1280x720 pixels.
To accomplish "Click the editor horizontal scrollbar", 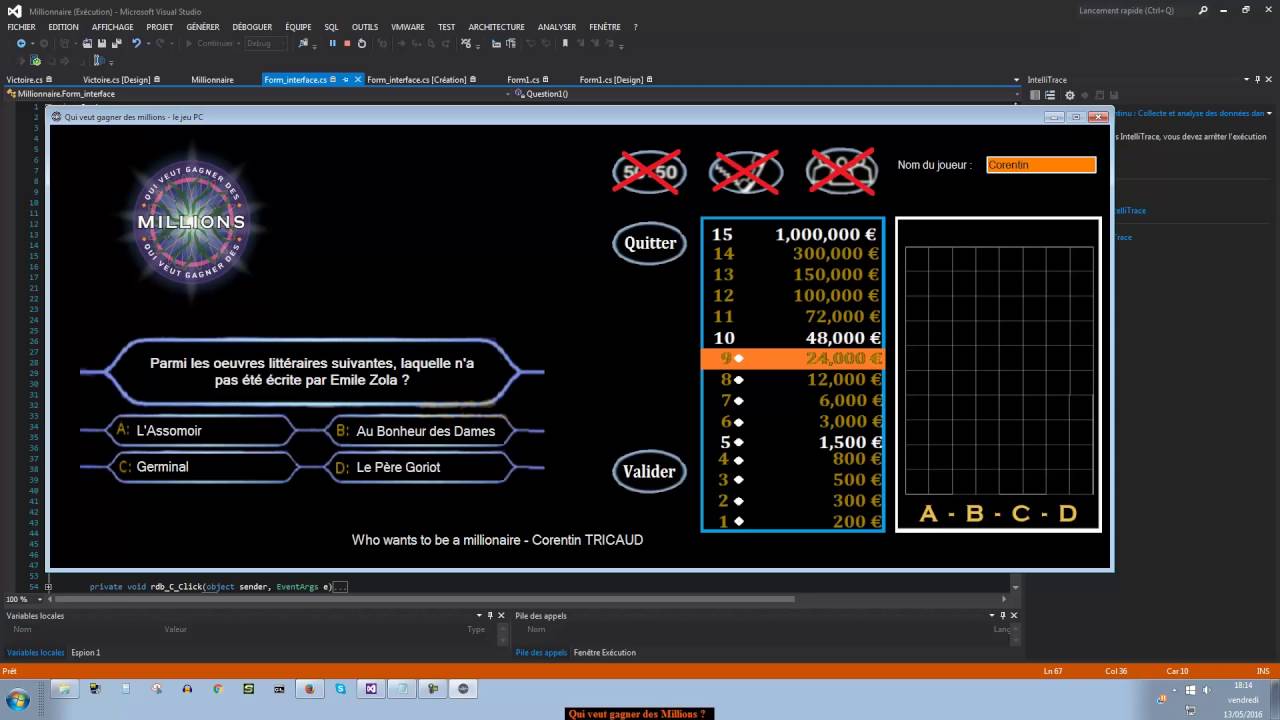I will click(x=425, y=599).
